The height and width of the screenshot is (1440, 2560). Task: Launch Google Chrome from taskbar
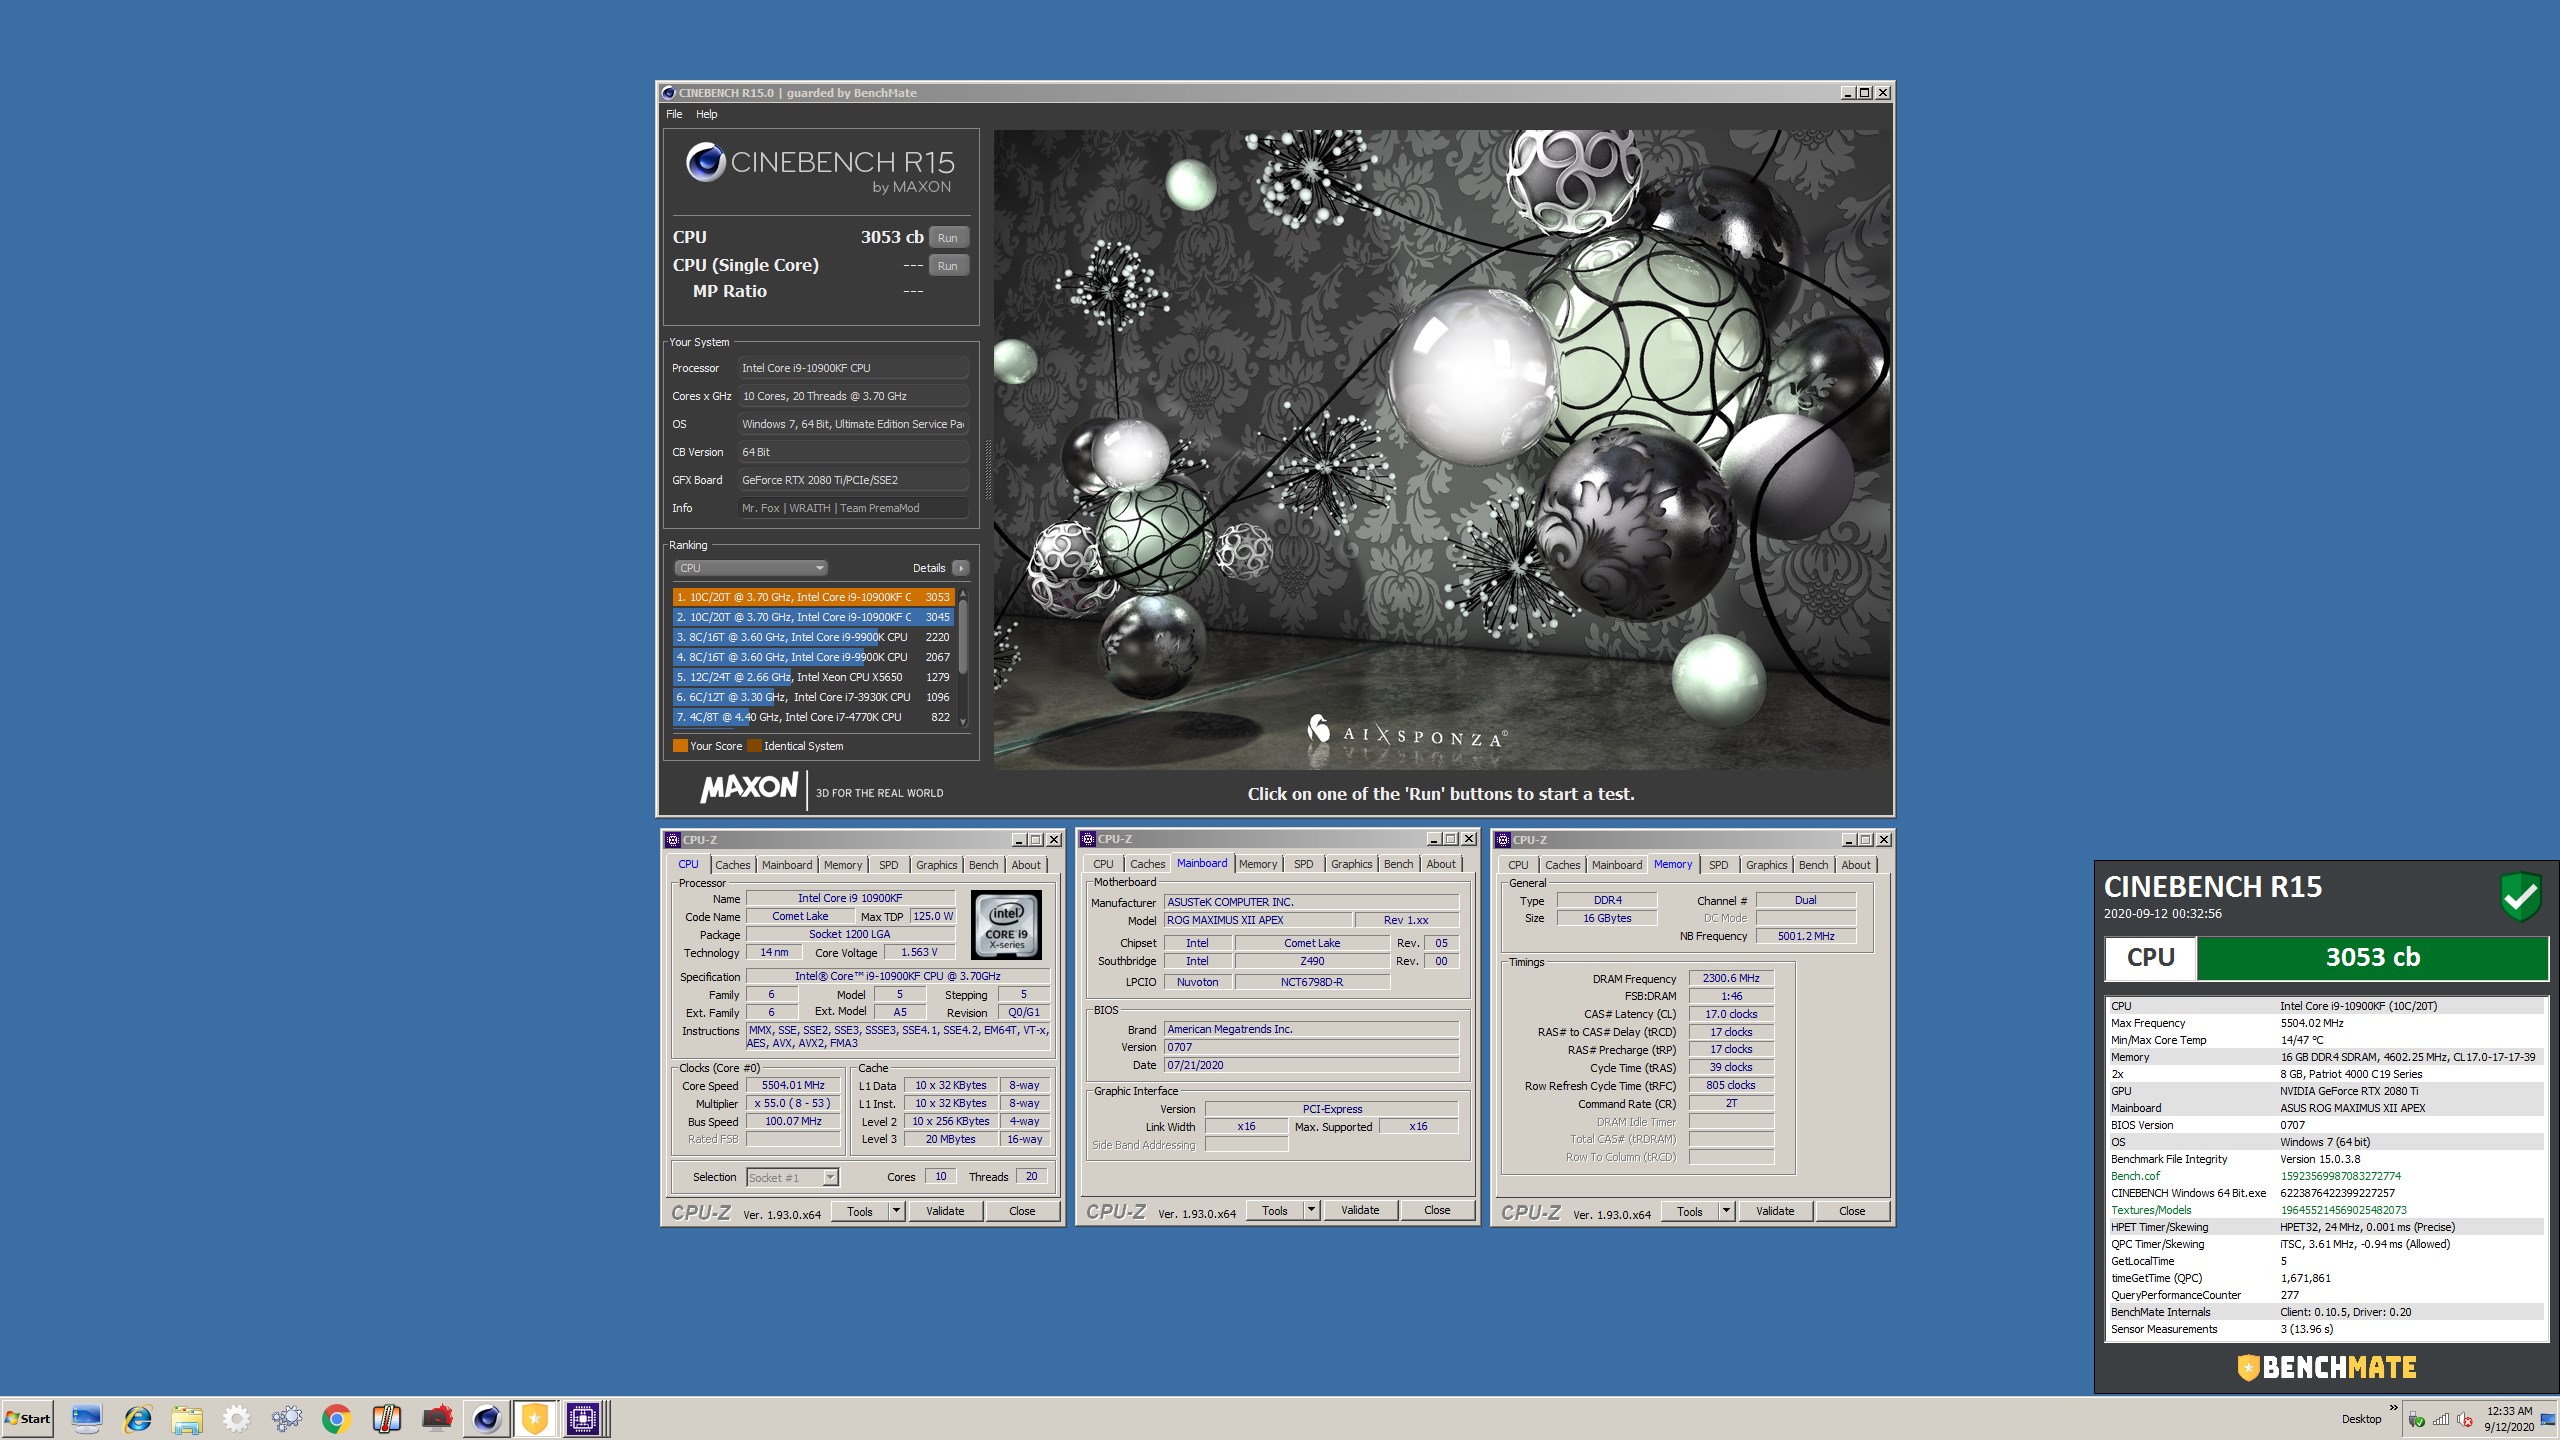[x=336, y=1418]
